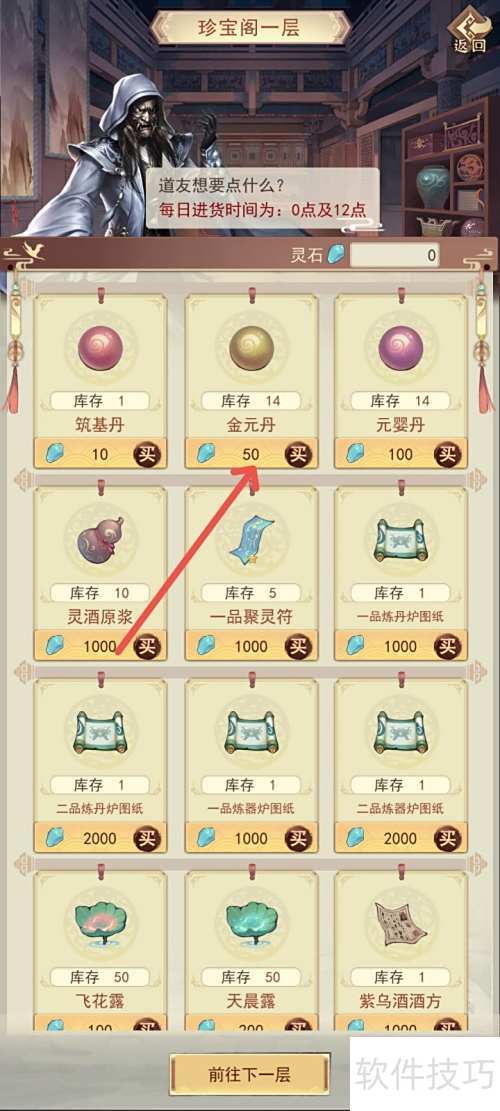The height and width of the screenshot is (1111, 500).
Task: Tap the 珍宝阁一层 title banner
Action: [x=249, y=28]
